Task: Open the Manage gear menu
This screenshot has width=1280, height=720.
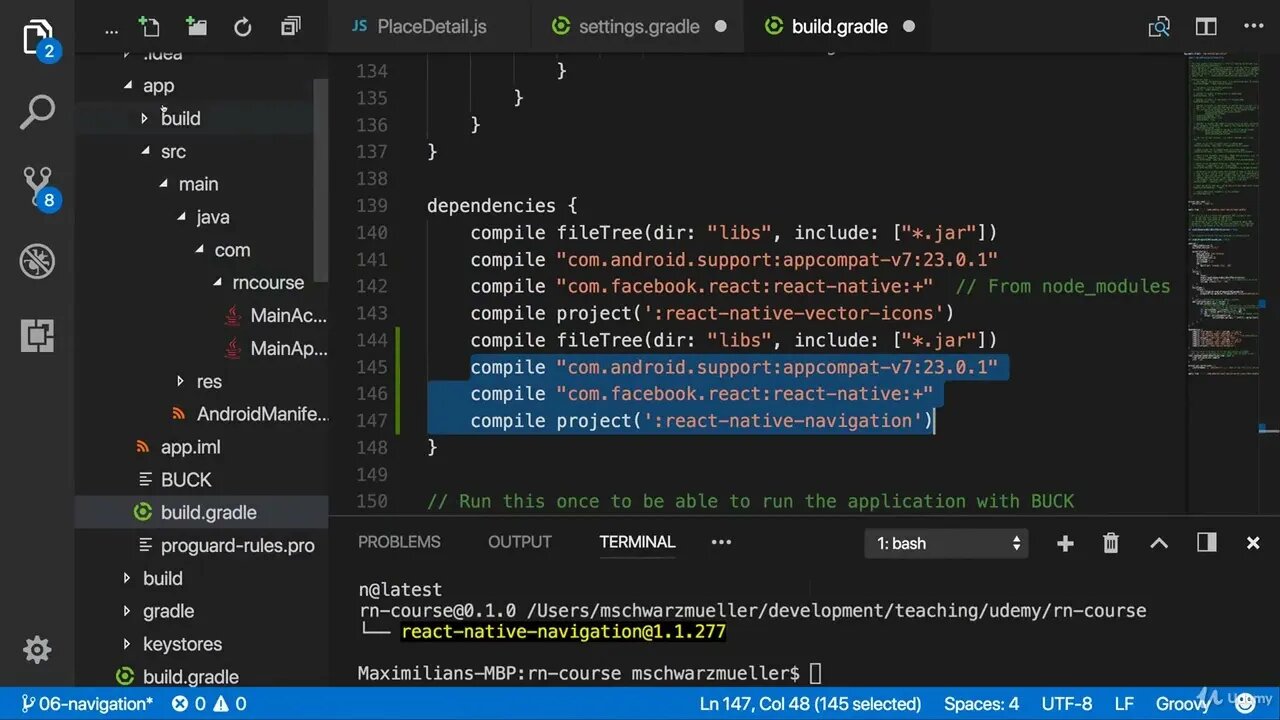Action: [x=37, y=650]
